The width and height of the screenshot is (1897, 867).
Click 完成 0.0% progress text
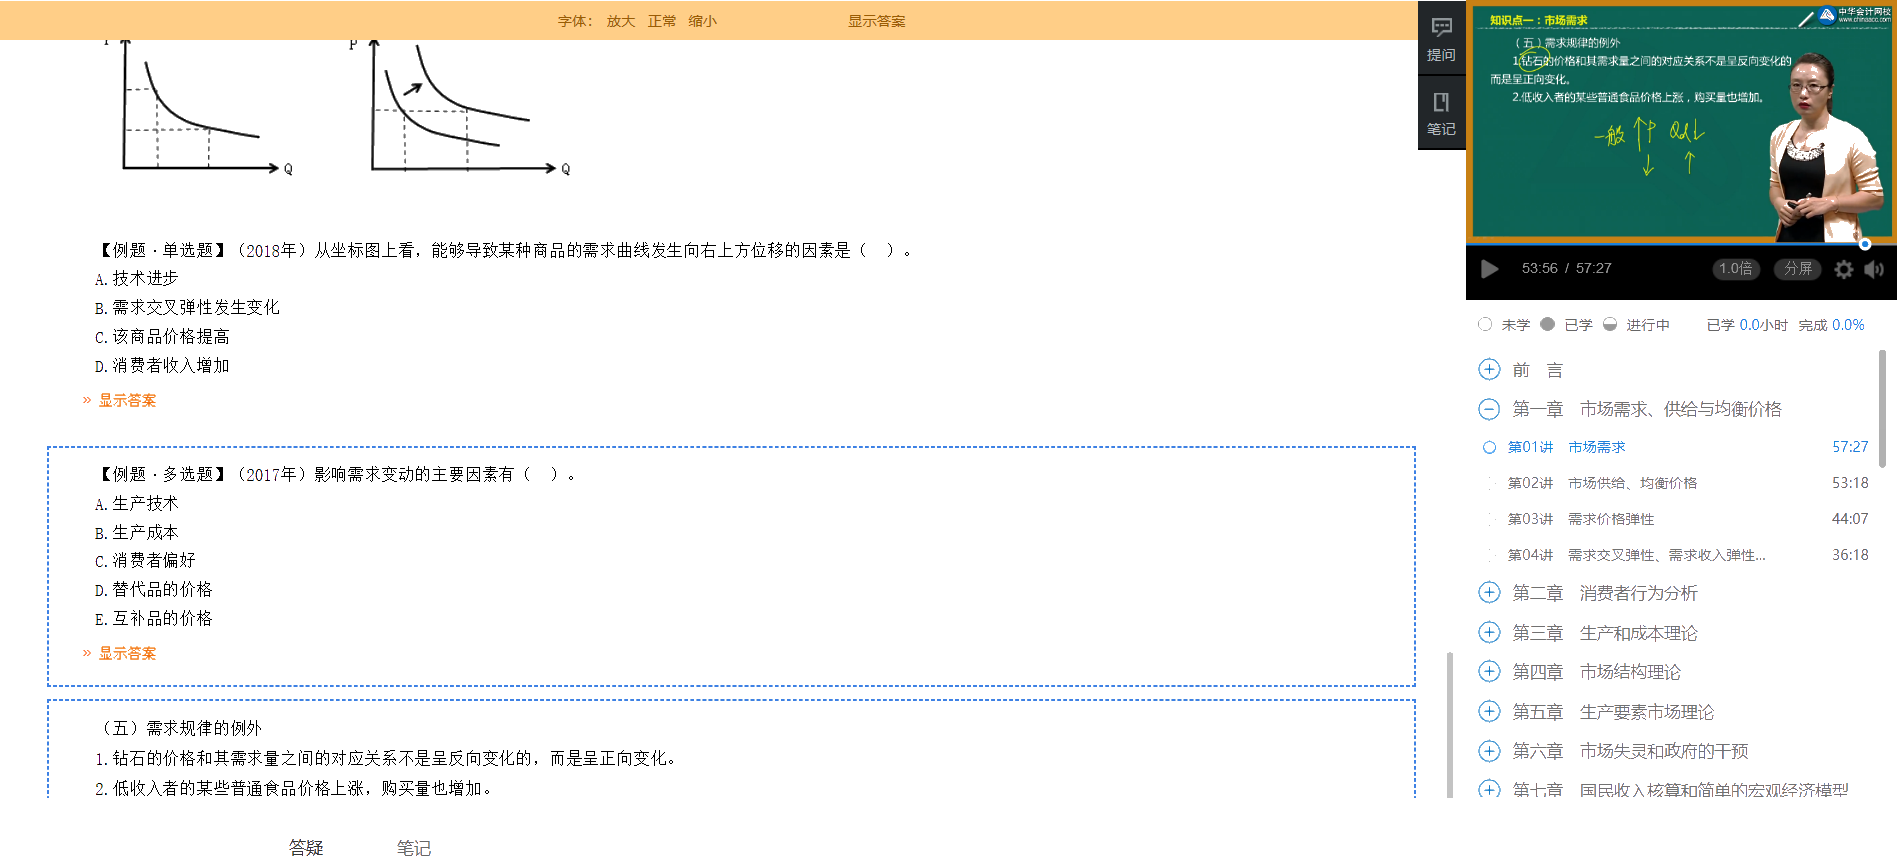[1831, 325]
